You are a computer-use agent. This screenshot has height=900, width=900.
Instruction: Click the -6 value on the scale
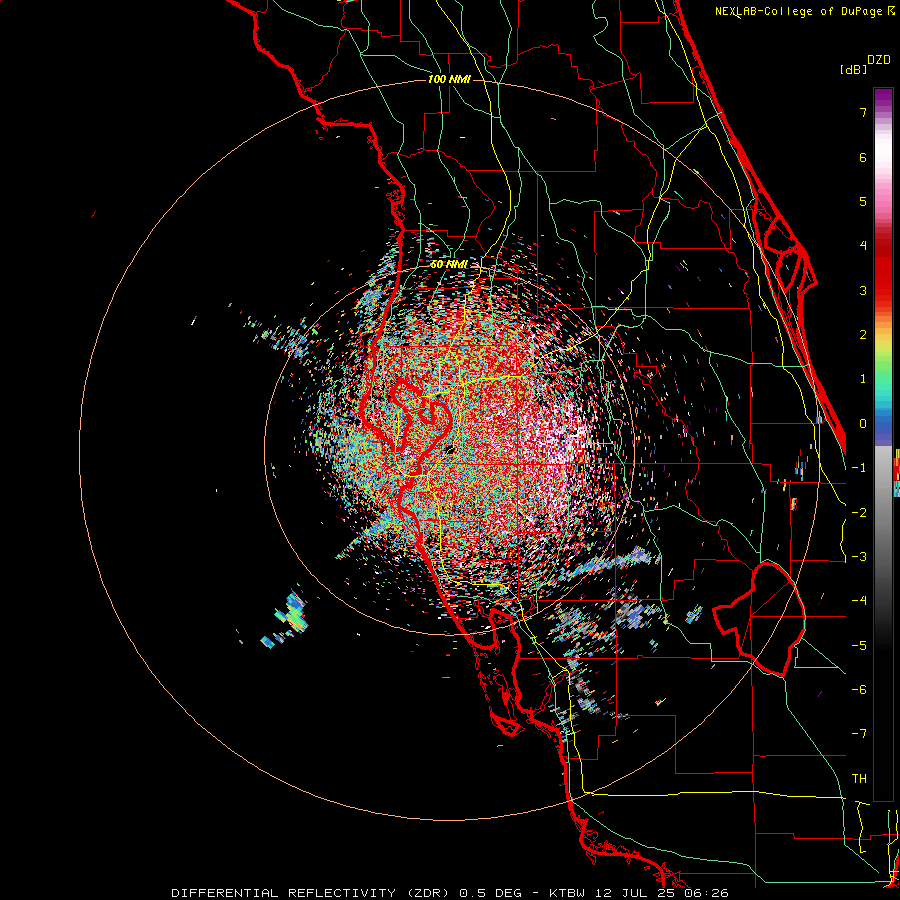[859, 690]
